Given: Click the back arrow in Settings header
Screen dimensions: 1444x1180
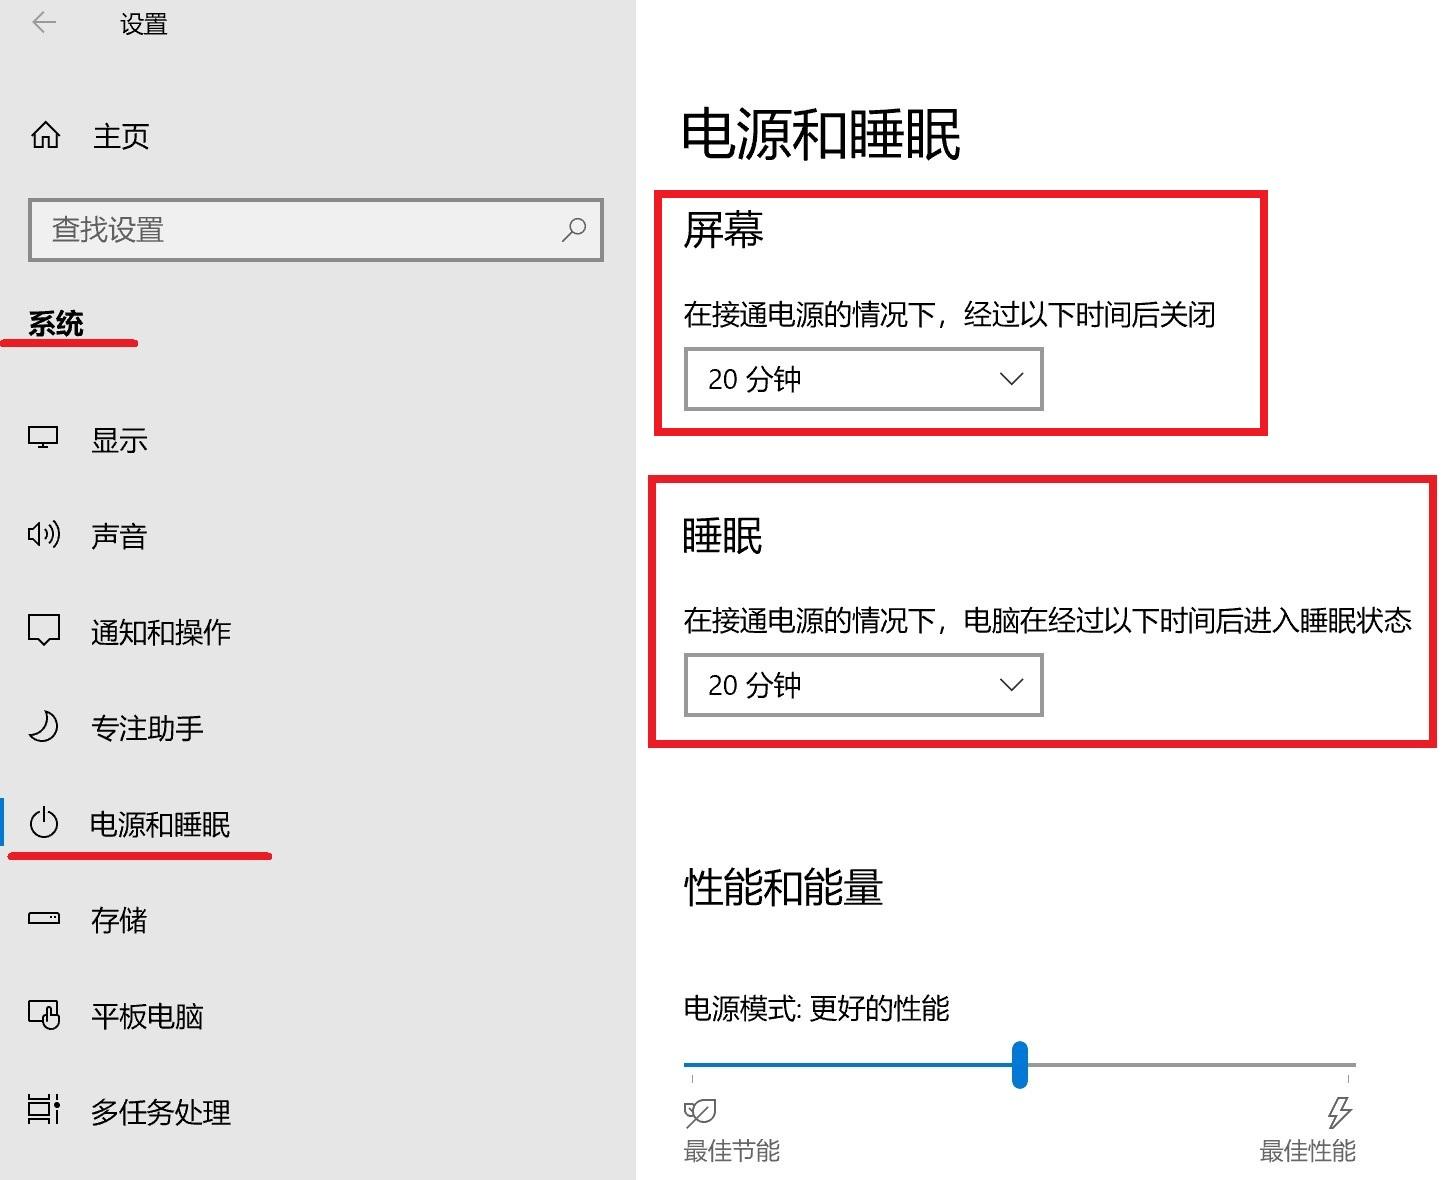Looking at the screenshot, I should pyautogui.click(x=44, y=23).
